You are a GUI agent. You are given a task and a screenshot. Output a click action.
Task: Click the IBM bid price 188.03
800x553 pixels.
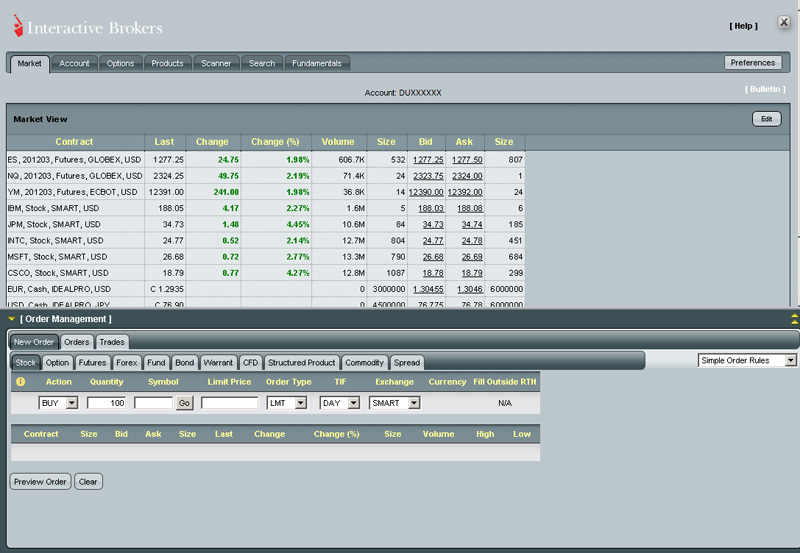tap(430, 208)
